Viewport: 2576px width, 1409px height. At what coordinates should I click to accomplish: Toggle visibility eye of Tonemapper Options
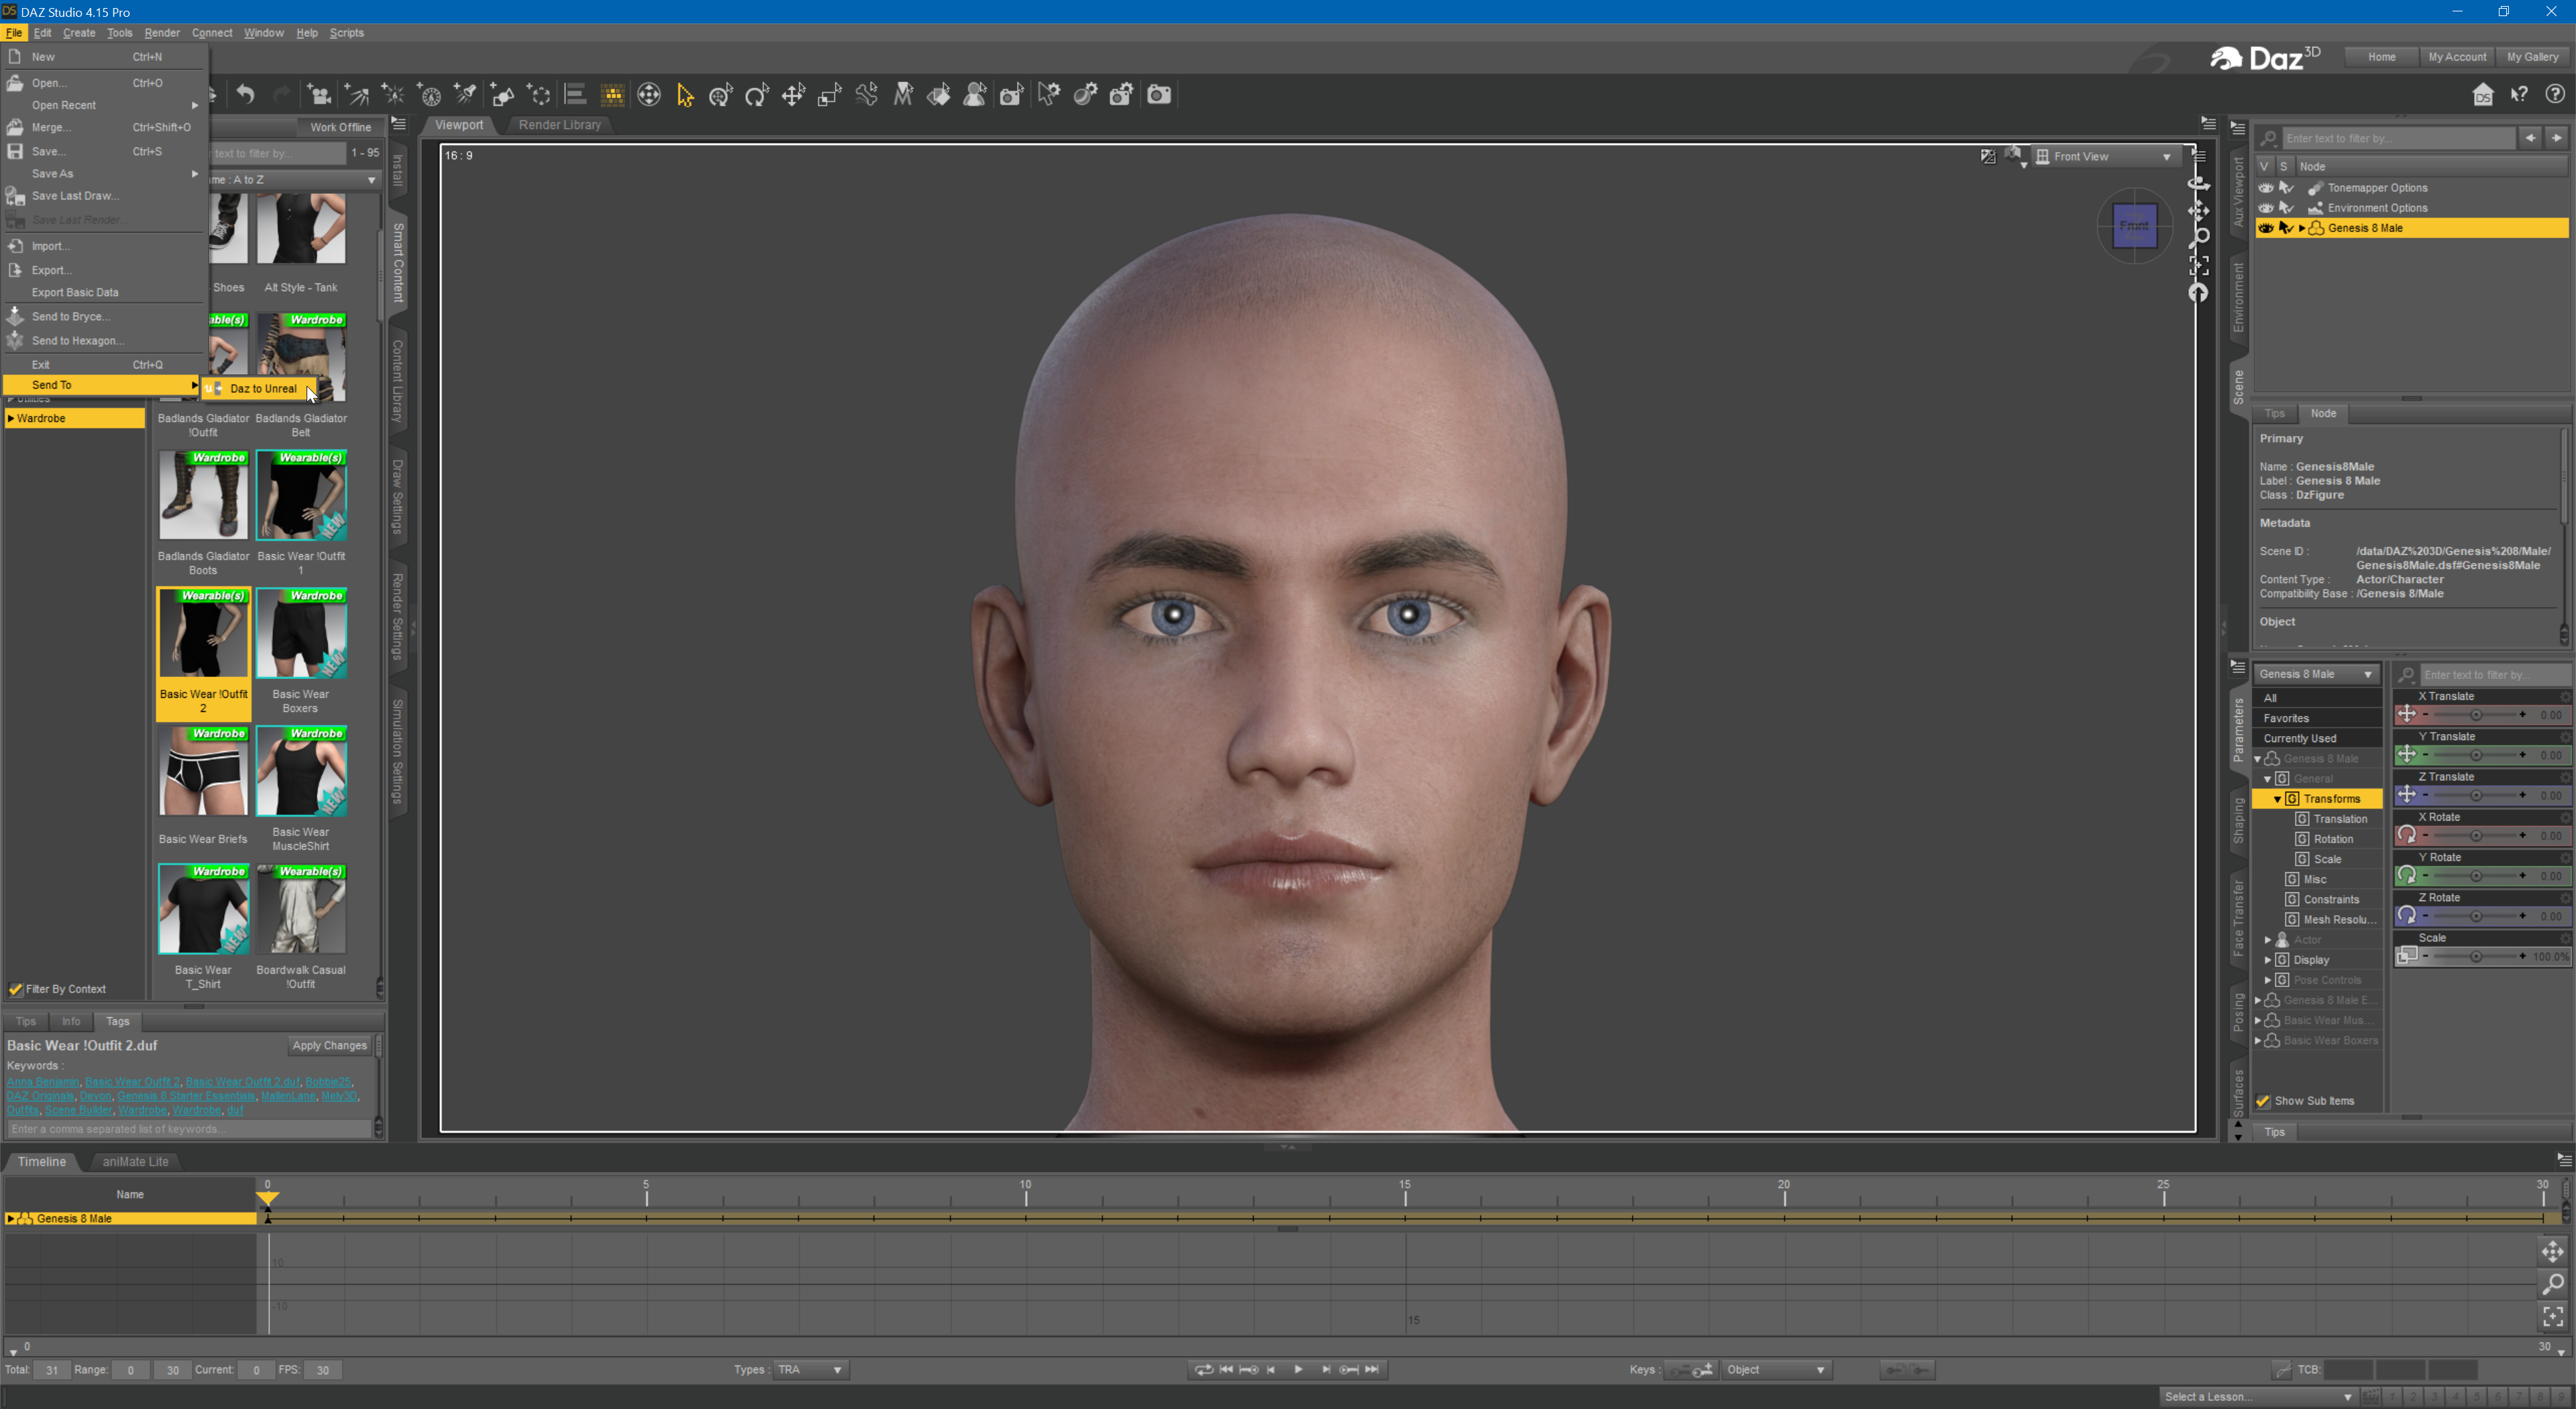click(x=2266, y=188)
